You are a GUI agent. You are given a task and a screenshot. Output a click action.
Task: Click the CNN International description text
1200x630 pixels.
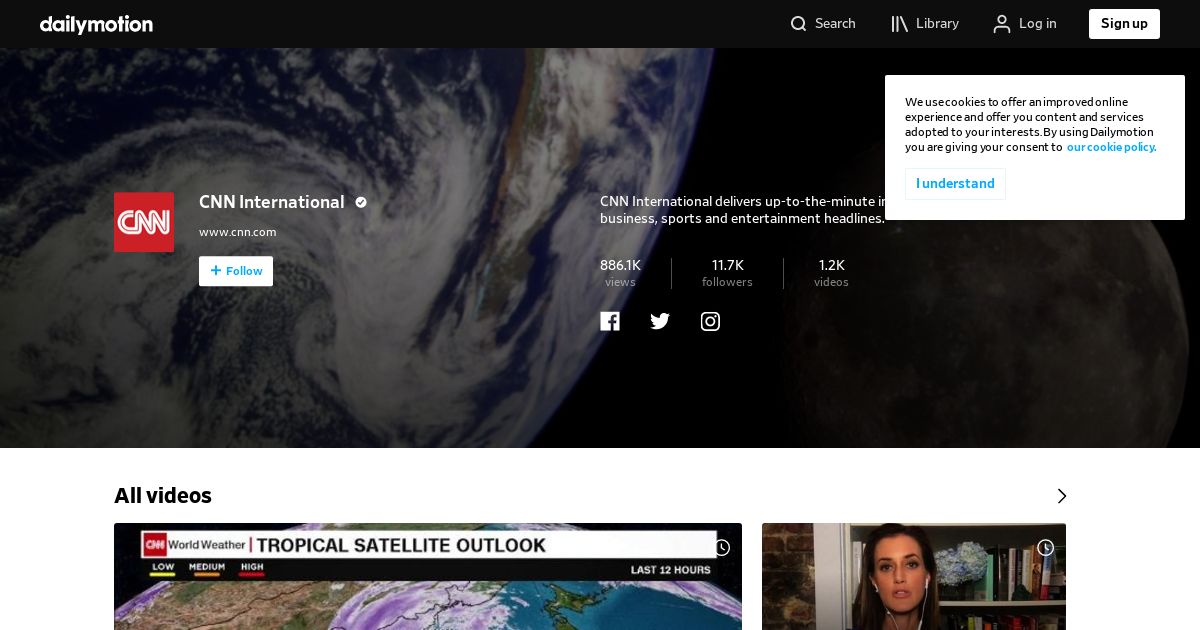[742, 210]
